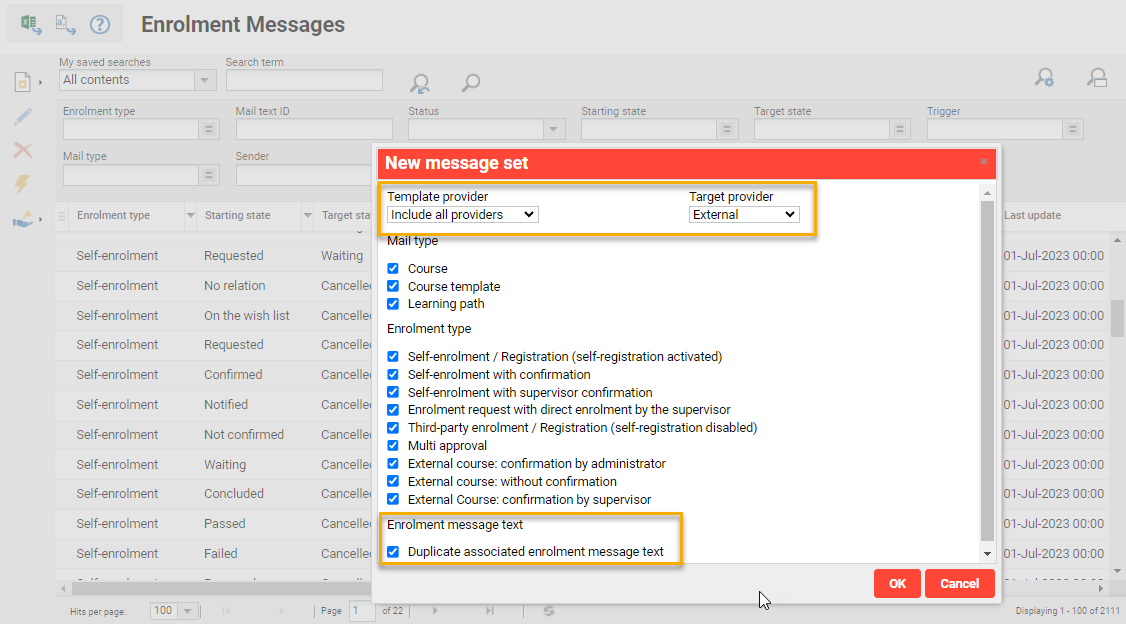Click the Search term input field
Screen dimensions: 1126x624
point(304,80)
